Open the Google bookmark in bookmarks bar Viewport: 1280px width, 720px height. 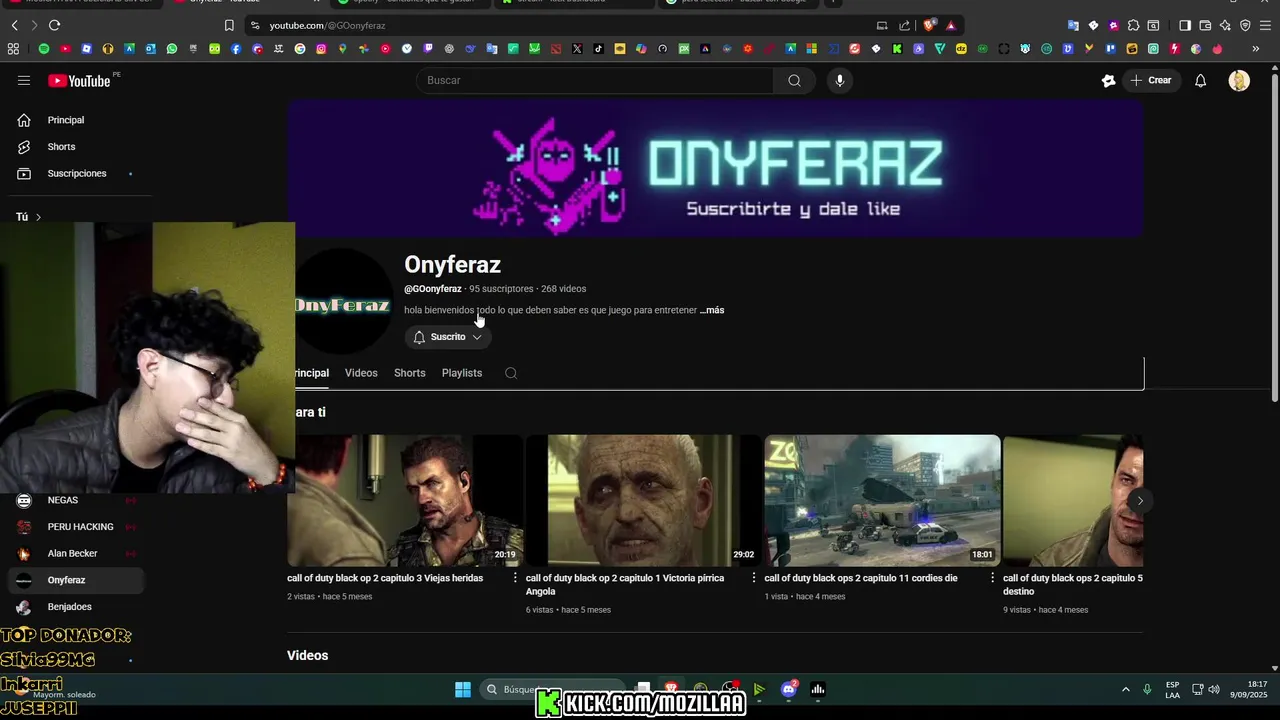point(300,48)
